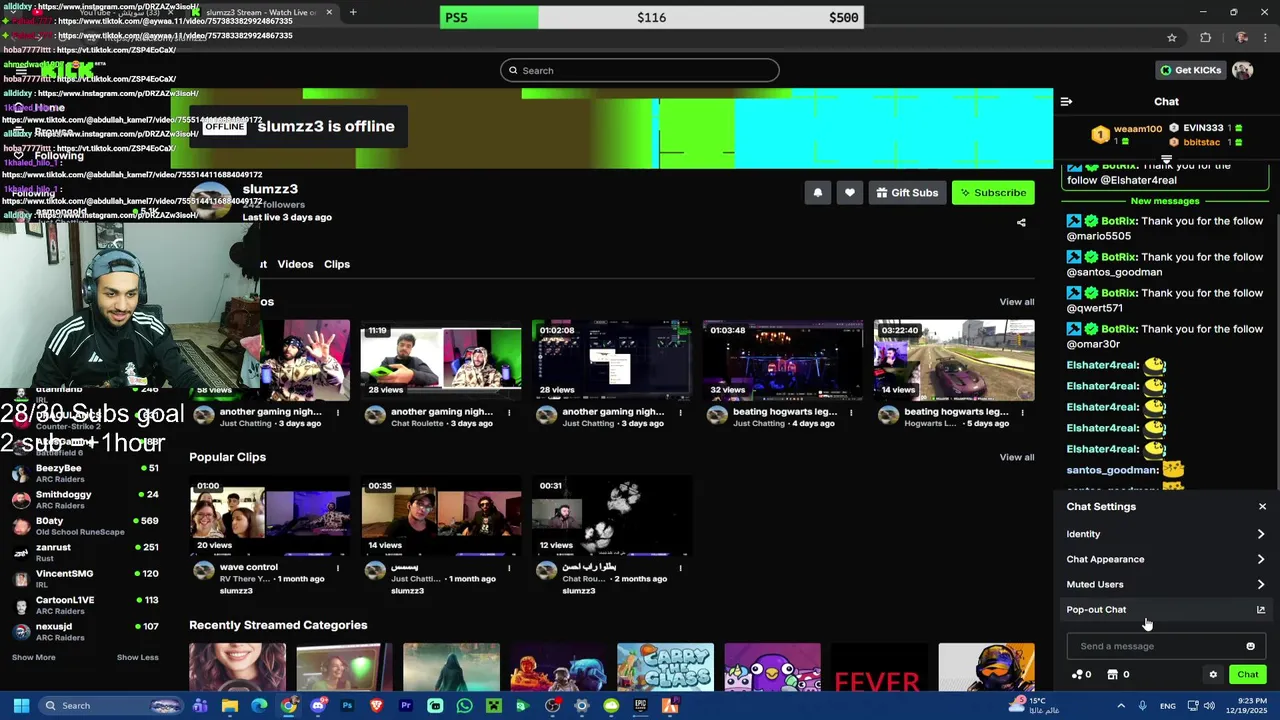The width and height of the screenshot is (1280, 720).
Task: Open options for 1:03:48 Hogwarts video
Action: point(851,412)
